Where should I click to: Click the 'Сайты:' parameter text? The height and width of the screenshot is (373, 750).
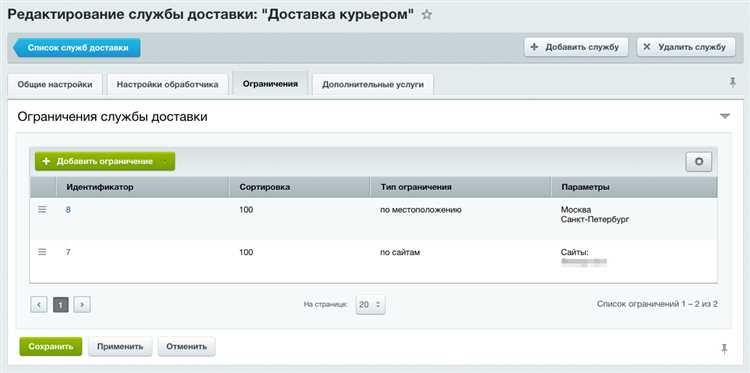click(574, 252)
